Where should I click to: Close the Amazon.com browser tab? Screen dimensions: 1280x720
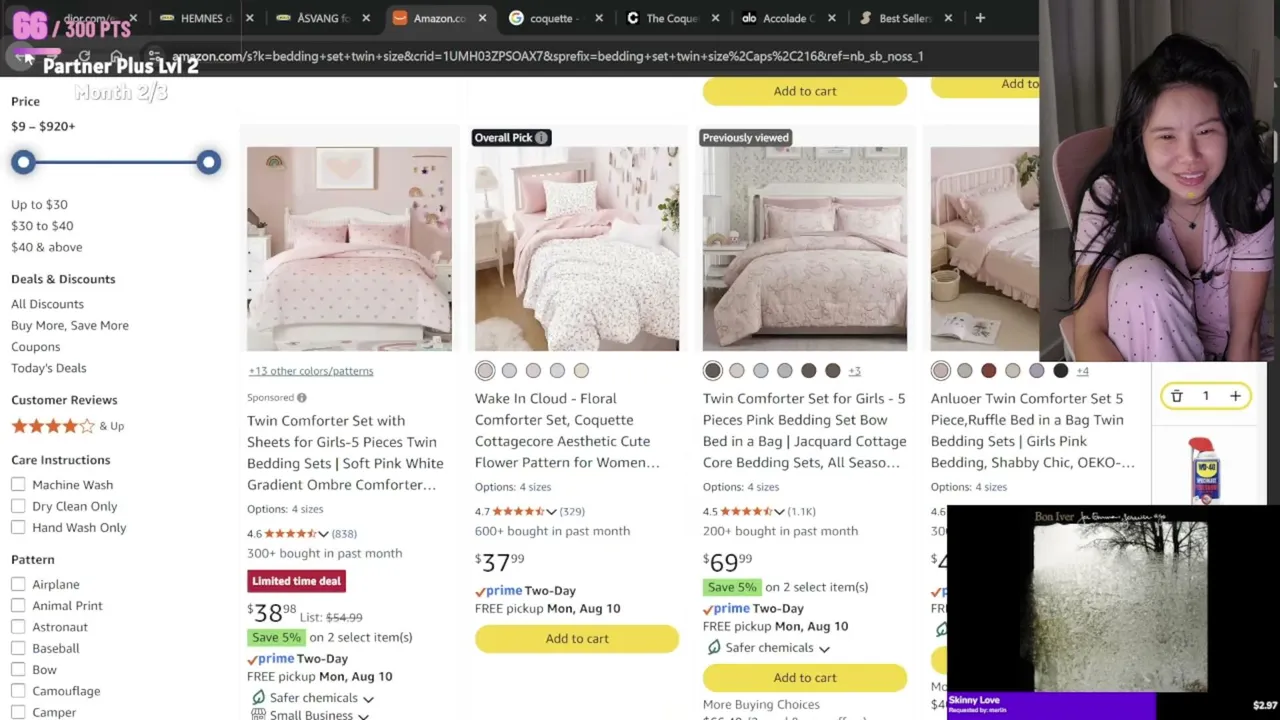pos(483,18)
